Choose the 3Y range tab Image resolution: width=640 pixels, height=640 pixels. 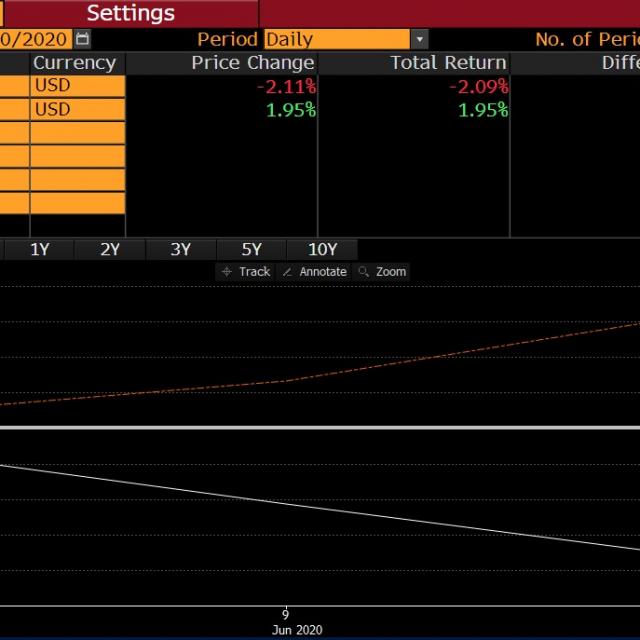click(180, 250)
